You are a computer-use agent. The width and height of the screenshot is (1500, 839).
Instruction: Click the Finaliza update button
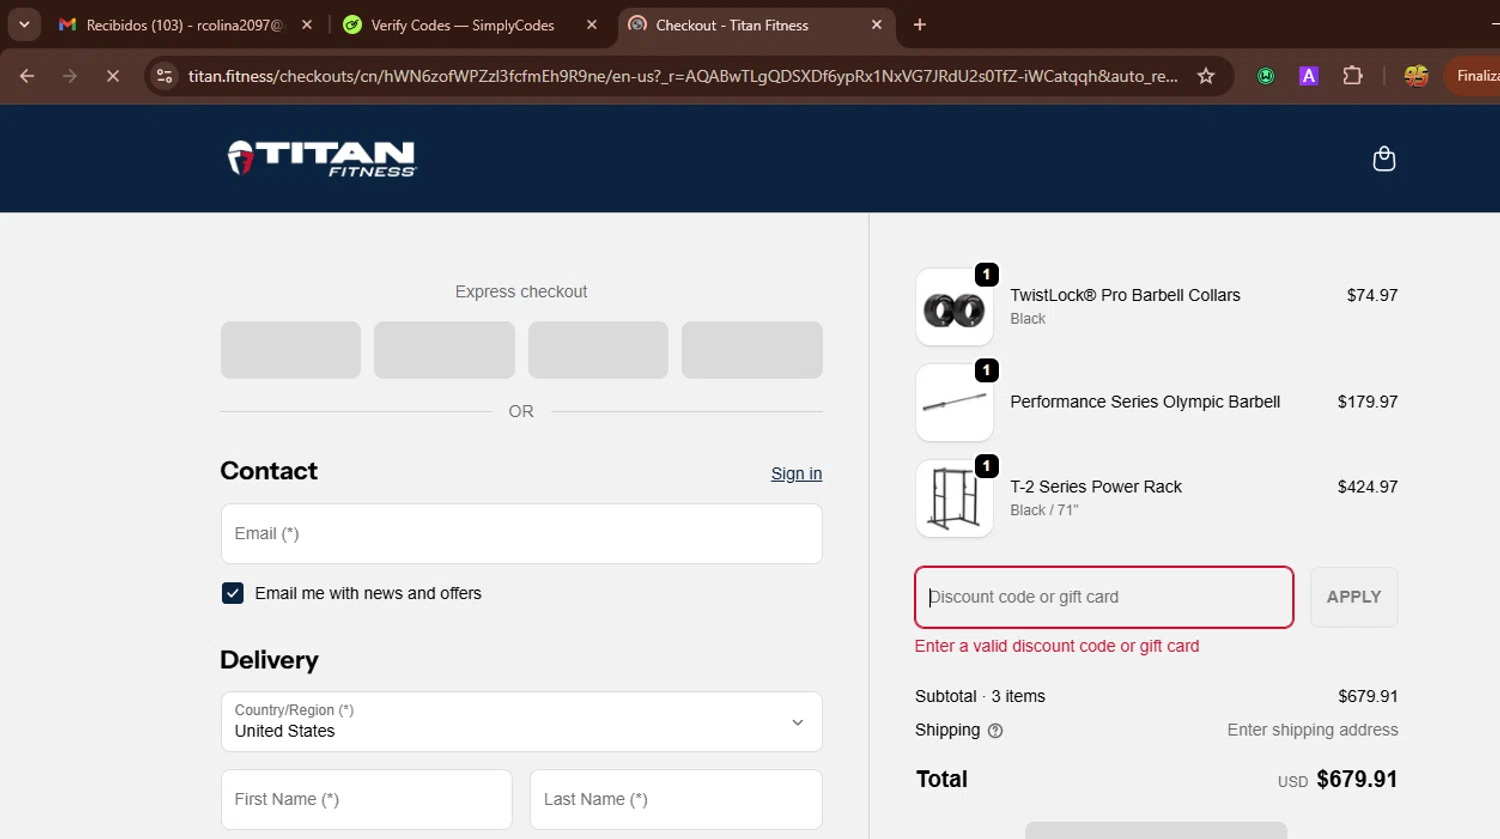point(1473,76)
